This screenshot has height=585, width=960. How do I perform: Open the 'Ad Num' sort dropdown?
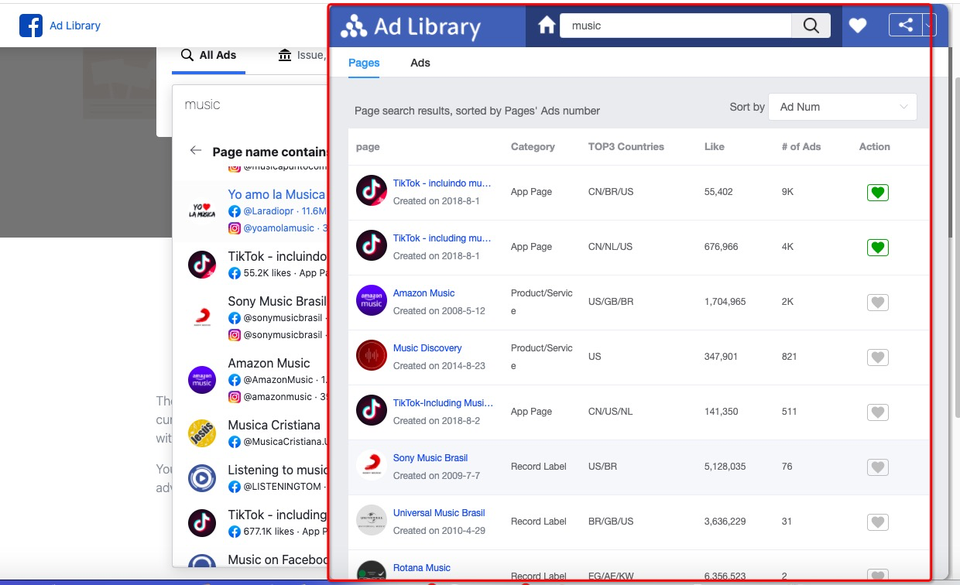point(842,107)
